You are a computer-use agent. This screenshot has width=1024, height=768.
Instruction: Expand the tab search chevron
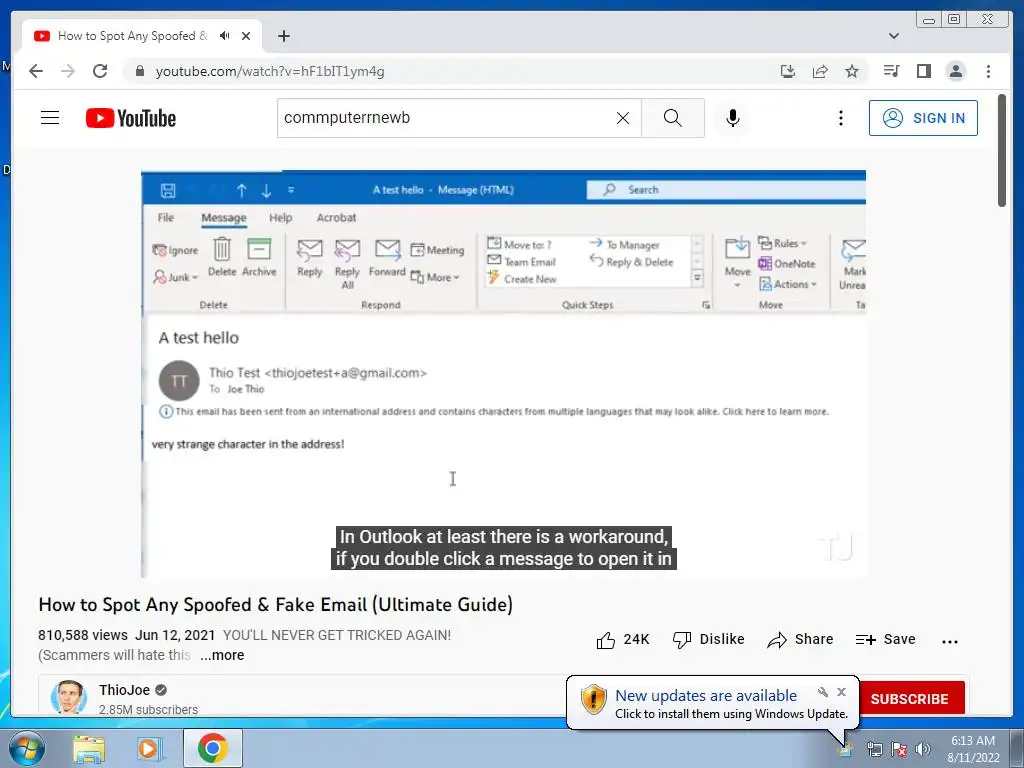coord(894,36)
